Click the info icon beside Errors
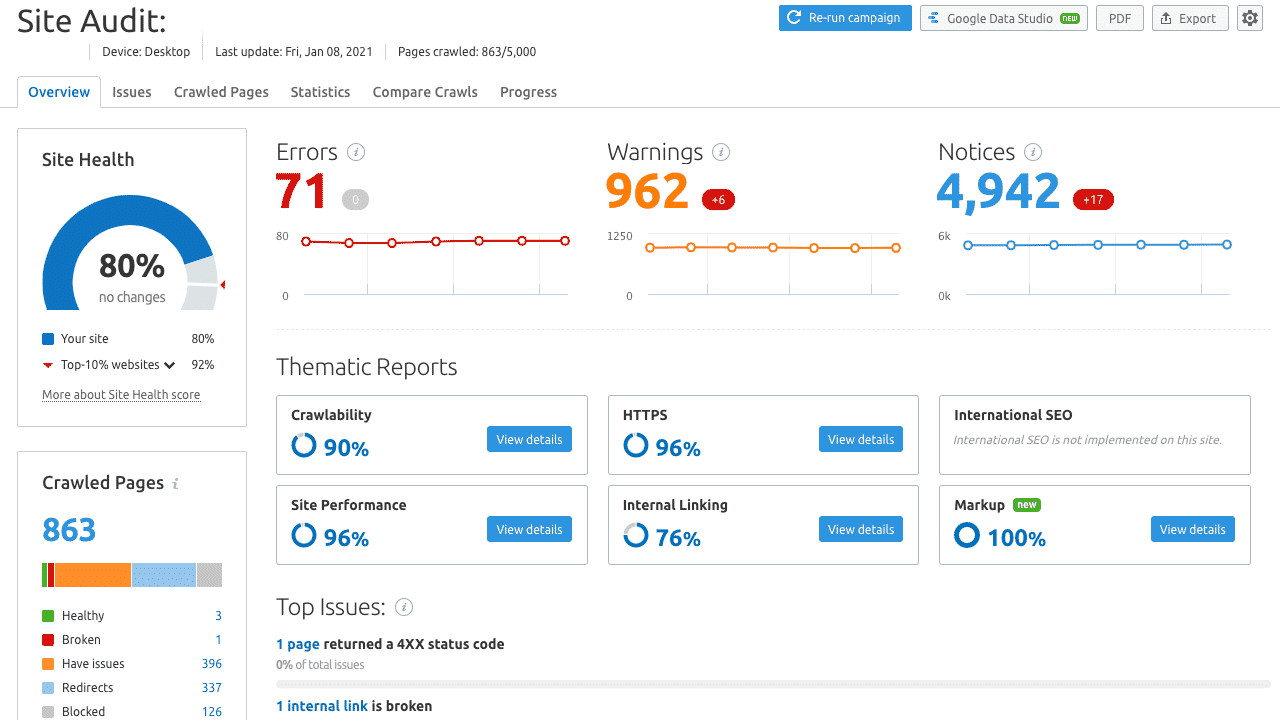The image size is (1280, 720). point(356,152)
